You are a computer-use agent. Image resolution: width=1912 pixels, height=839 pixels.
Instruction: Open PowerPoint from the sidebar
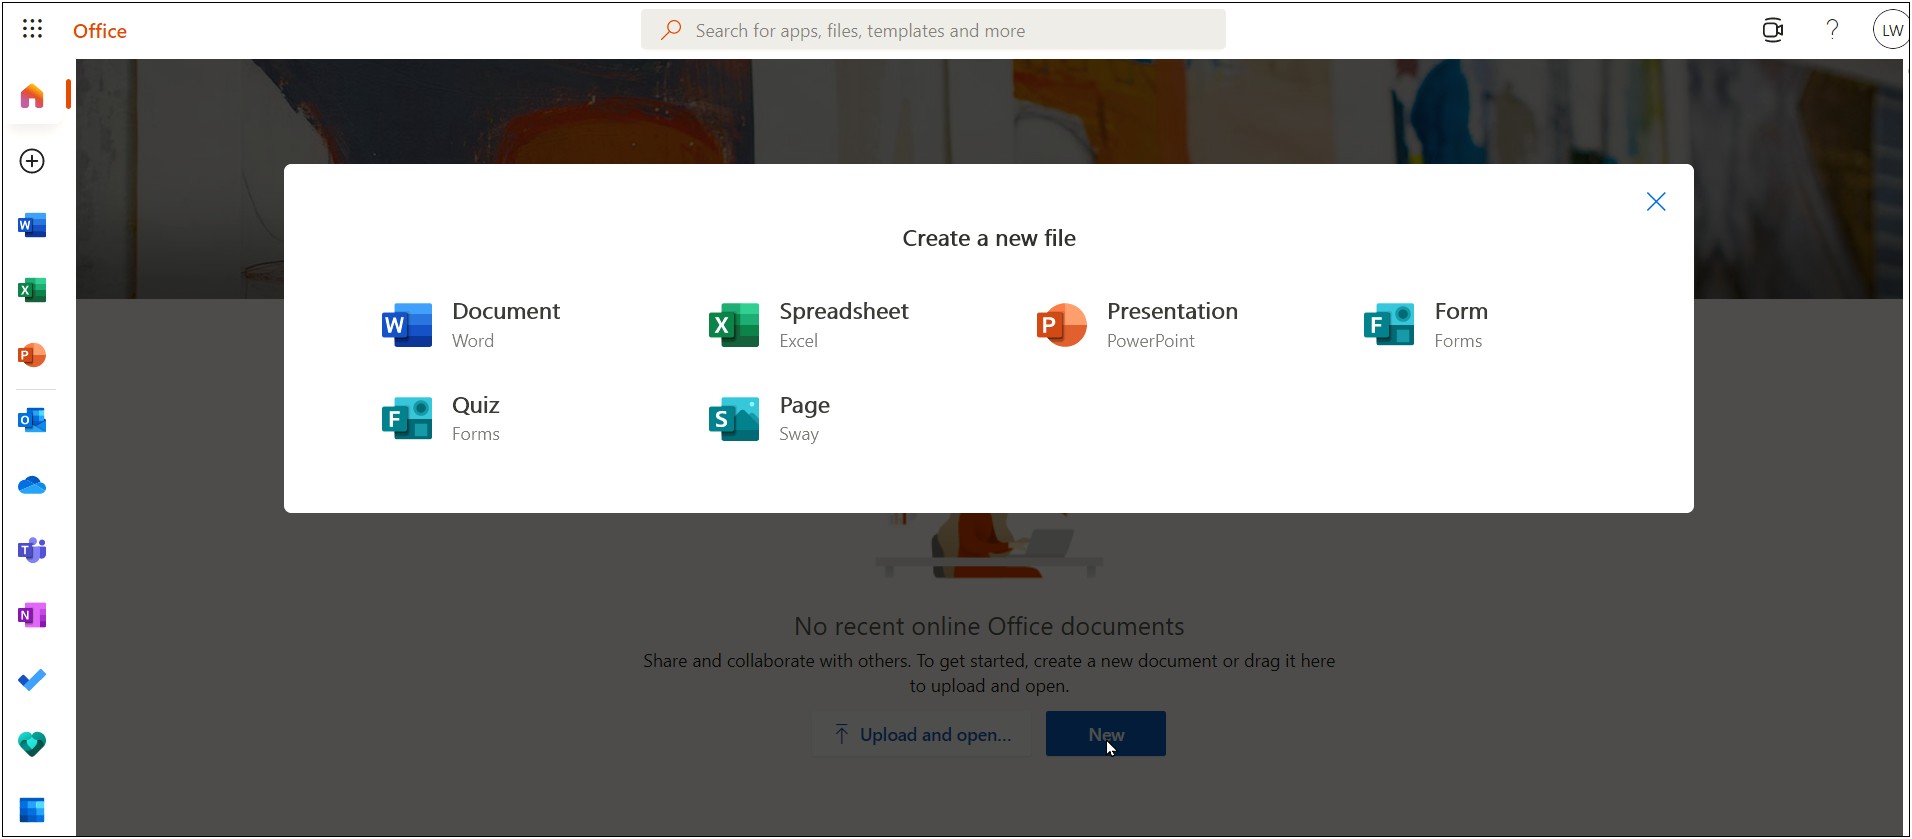click(x=32, y=355)
